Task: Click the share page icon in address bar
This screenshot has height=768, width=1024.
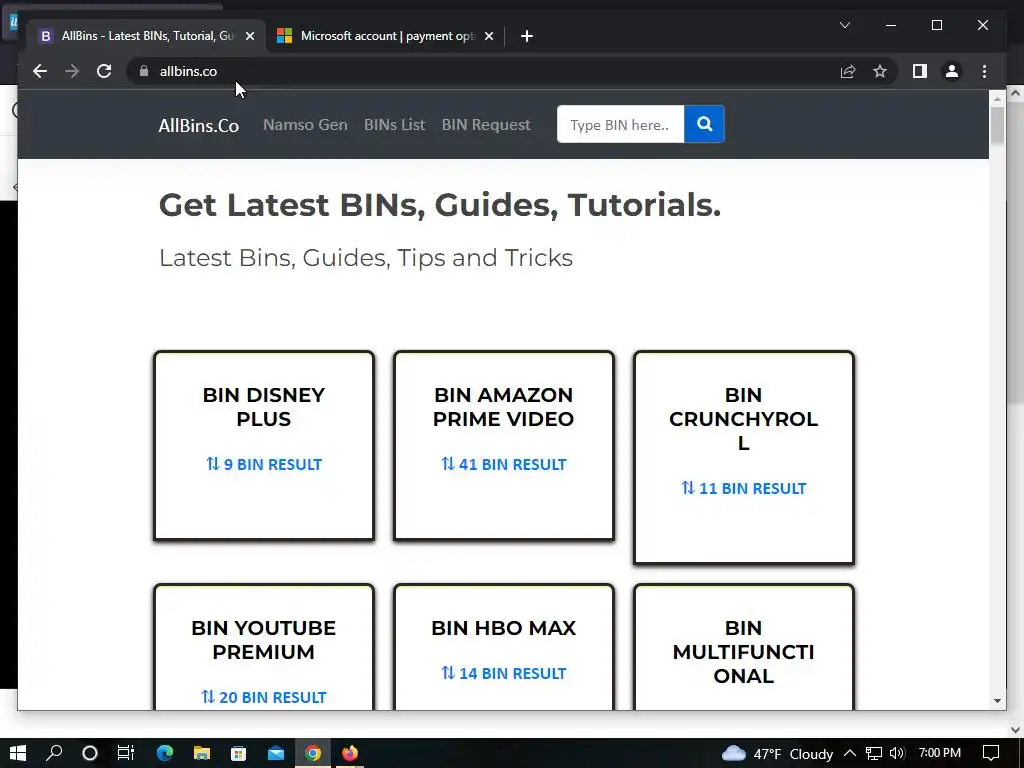Action: click(848, 71)
